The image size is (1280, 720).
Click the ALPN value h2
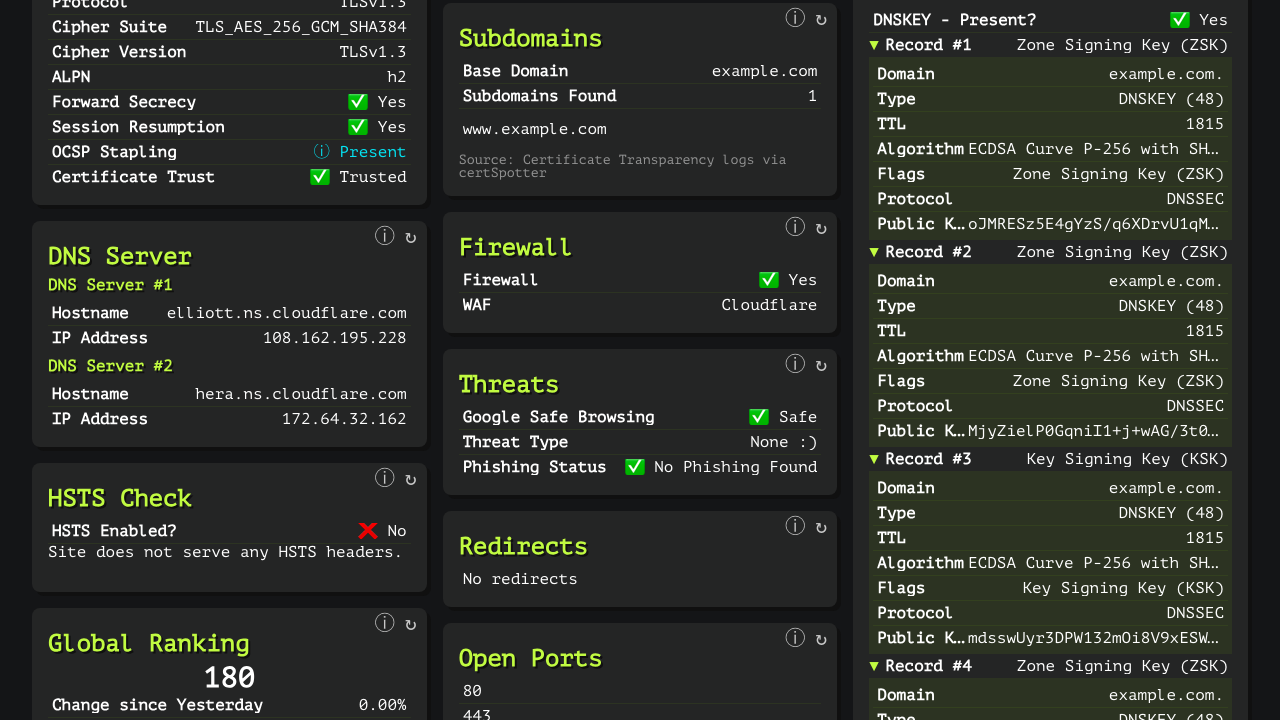point(397,77)
